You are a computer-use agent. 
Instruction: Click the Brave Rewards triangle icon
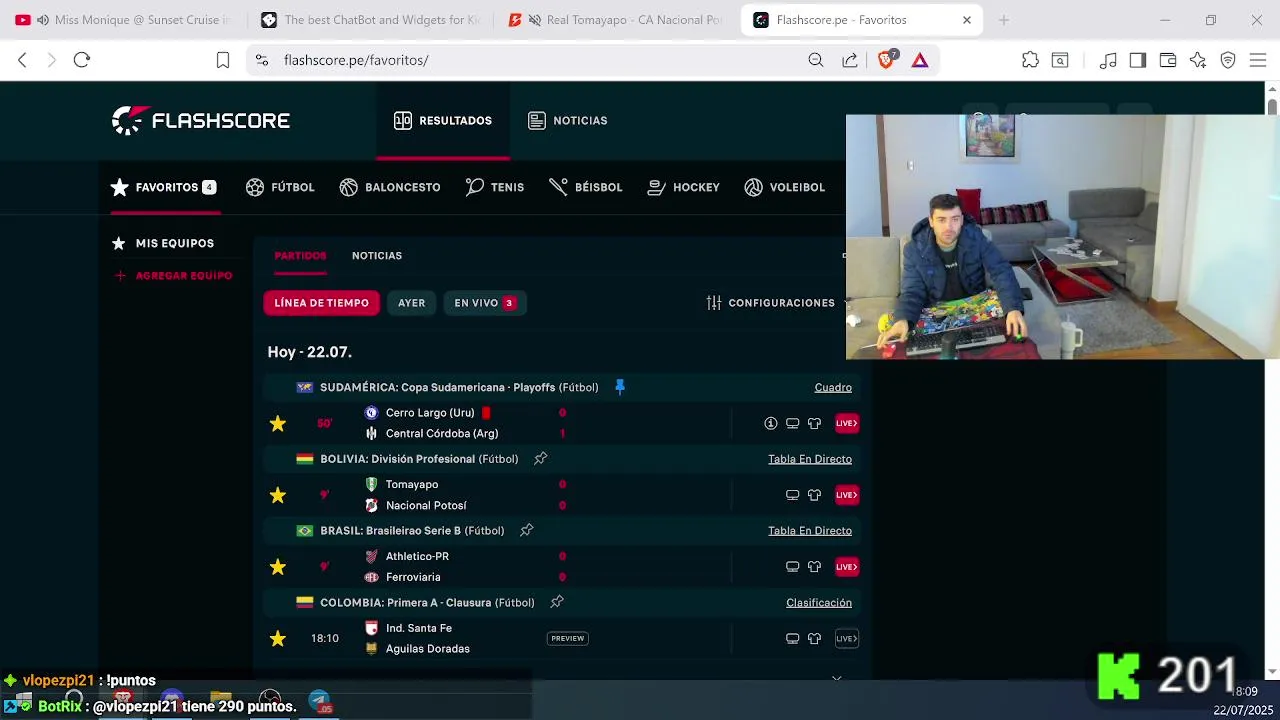point(920,60)
